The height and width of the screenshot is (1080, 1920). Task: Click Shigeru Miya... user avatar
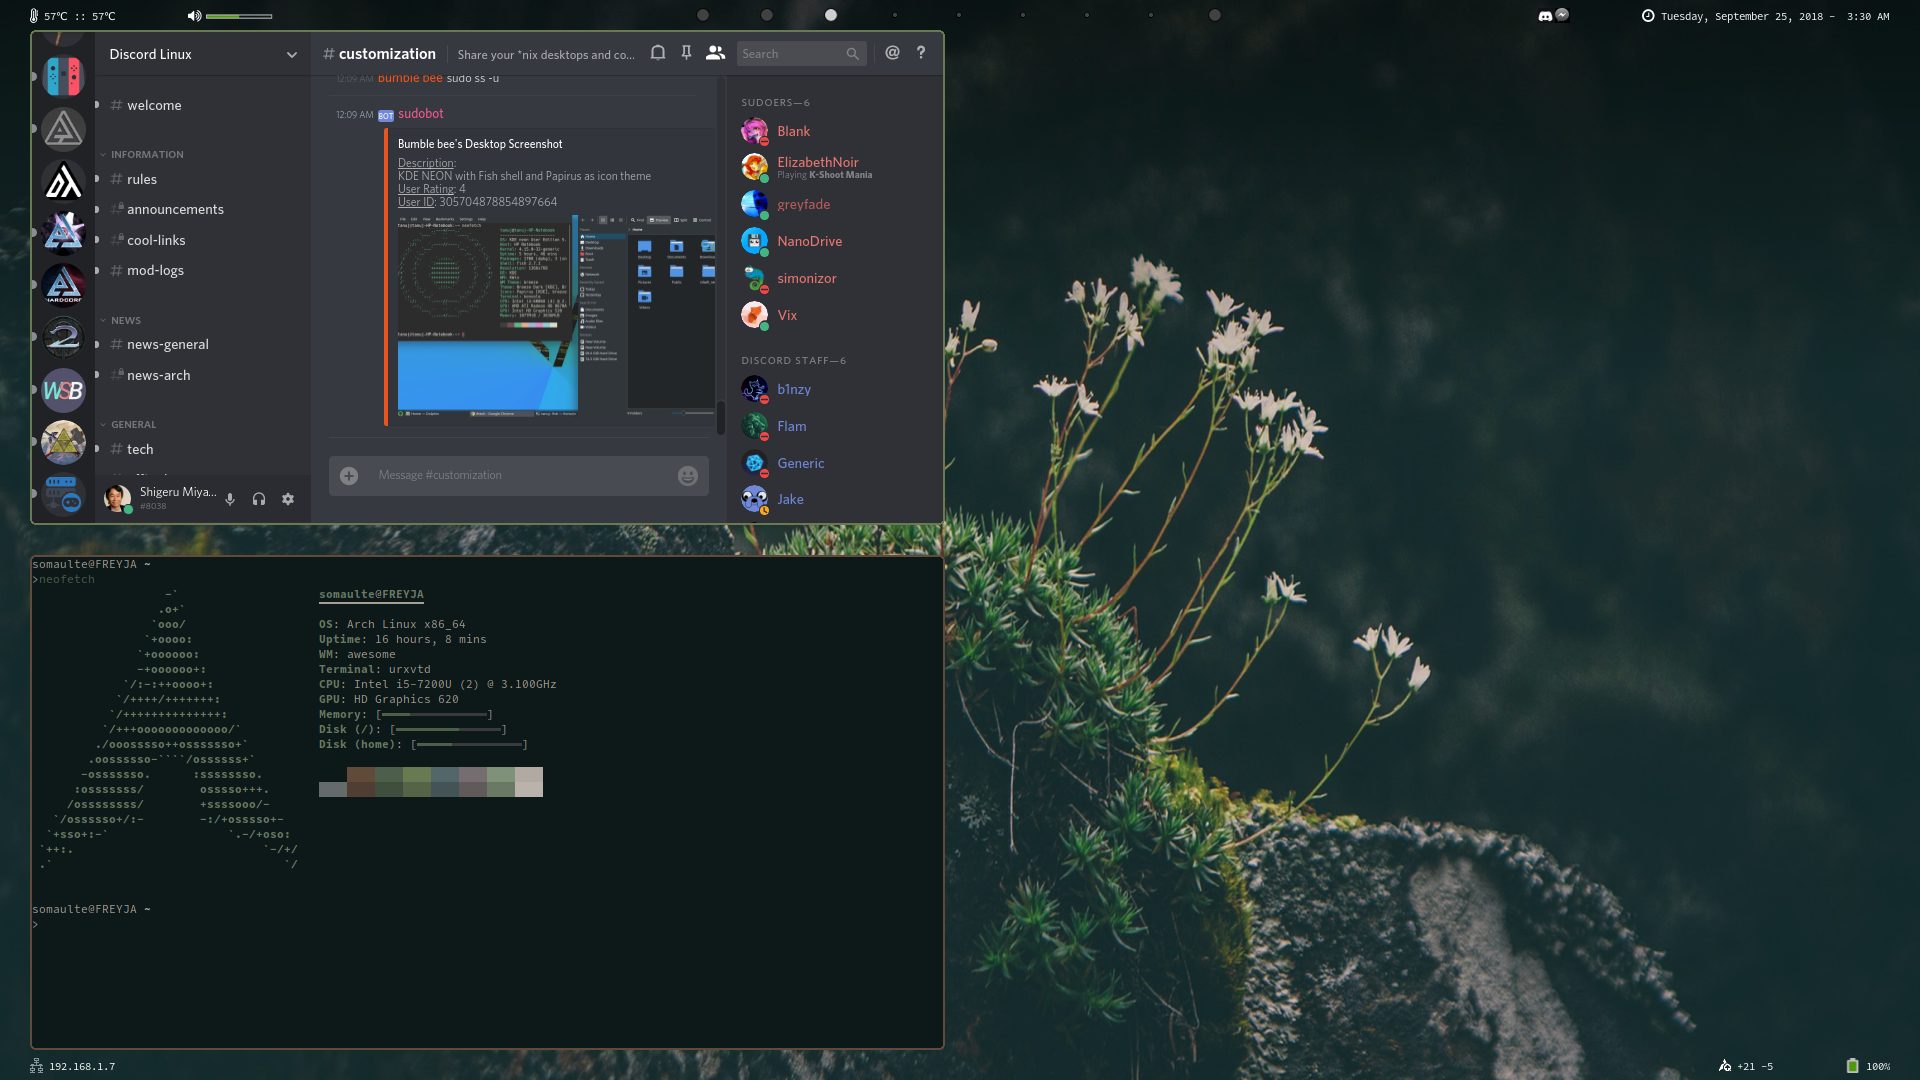pyautogui.click(x=117, y=498)
